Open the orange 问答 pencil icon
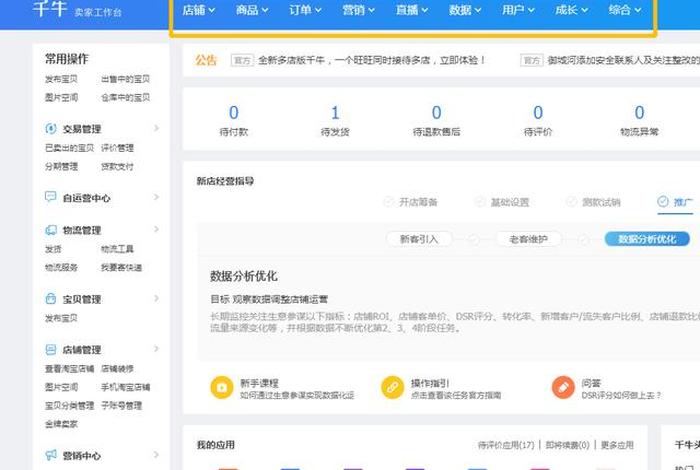 pyautogui.click(x=563, y=387)
